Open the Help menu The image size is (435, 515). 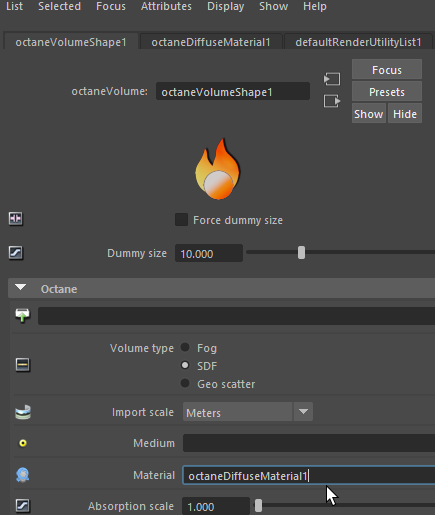[x=315, y=6]
